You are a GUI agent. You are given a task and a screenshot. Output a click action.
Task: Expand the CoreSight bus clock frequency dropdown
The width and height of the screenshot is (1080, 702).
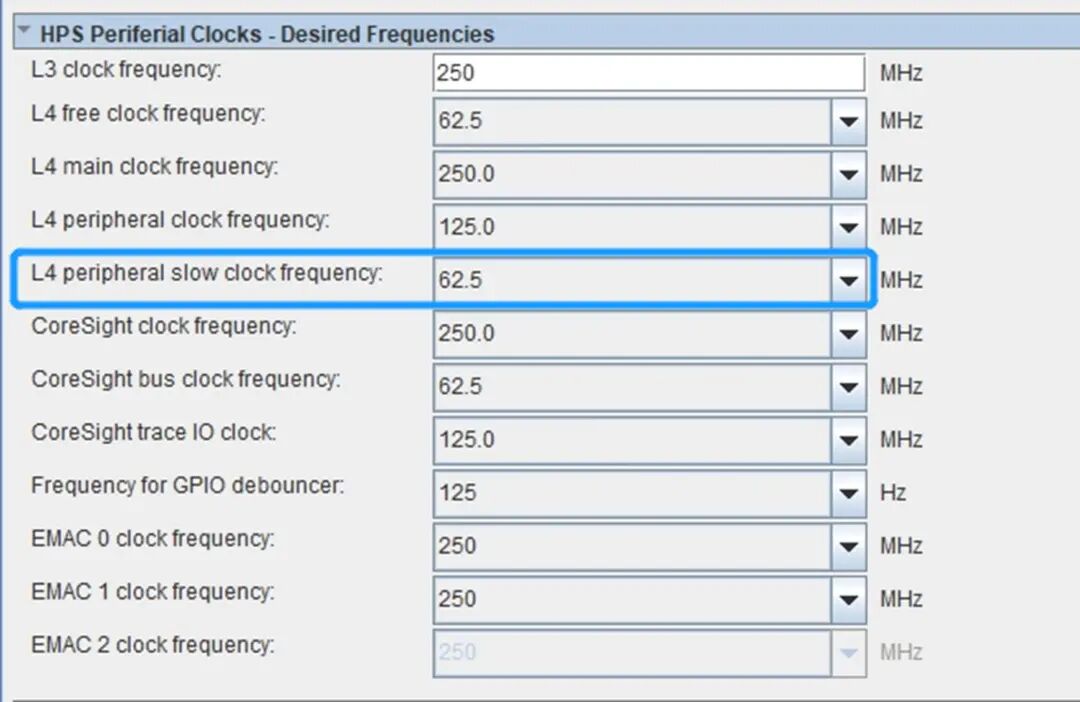(849, 386)
